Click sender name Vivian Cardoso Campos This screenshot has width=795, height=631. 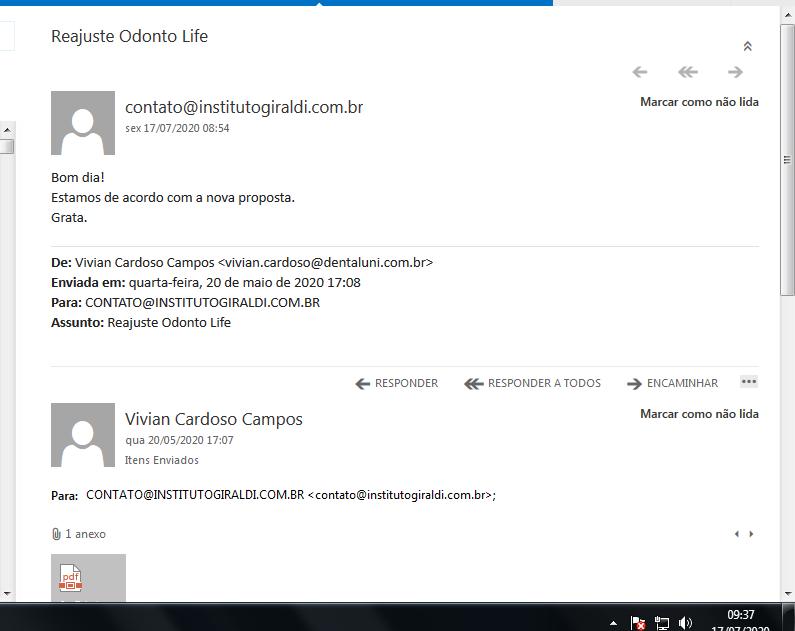pos(213,419)
